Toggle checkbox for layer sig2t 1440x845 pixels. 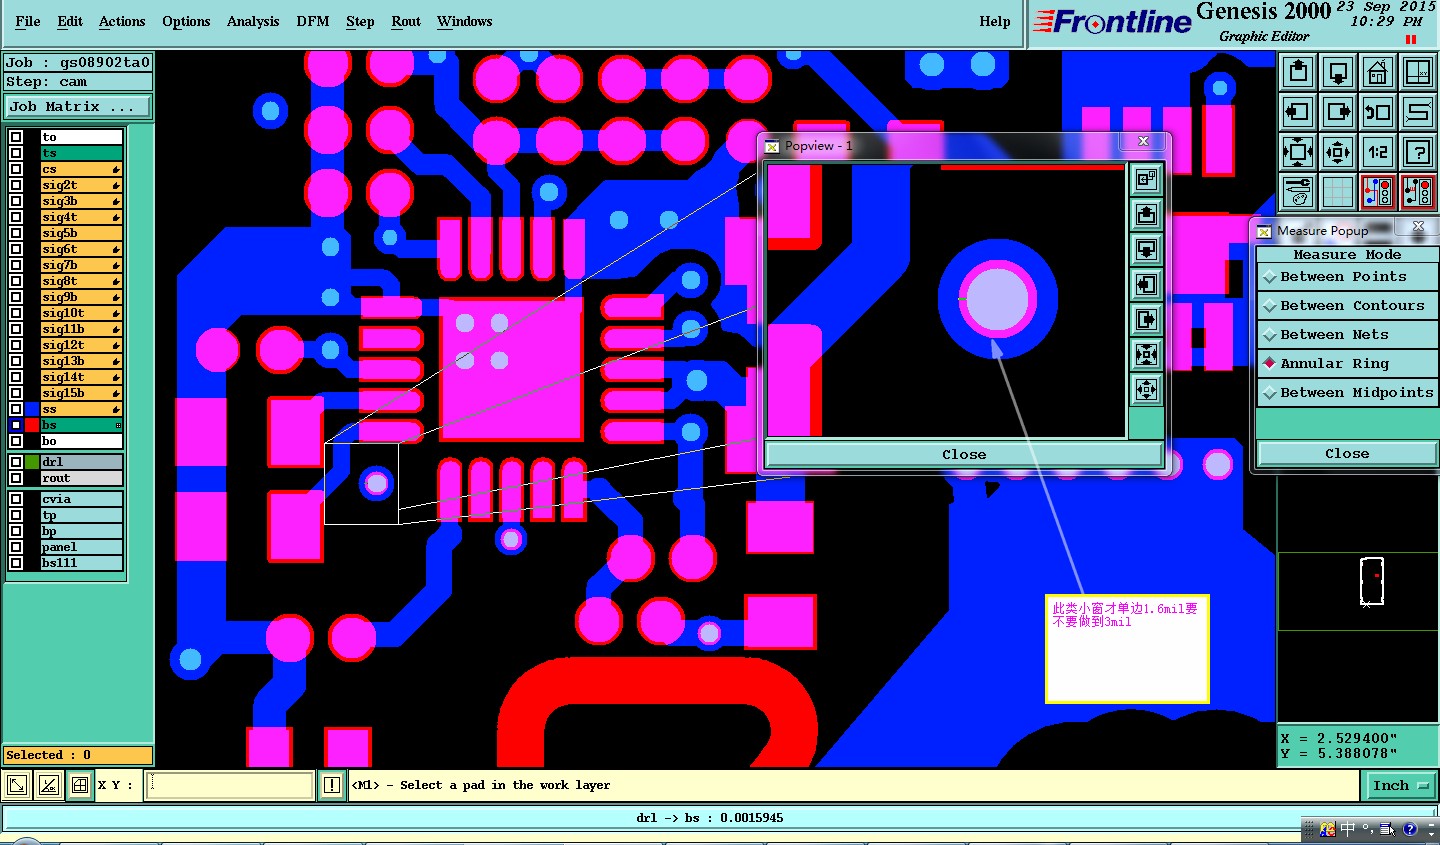click(x=16, y=185)
